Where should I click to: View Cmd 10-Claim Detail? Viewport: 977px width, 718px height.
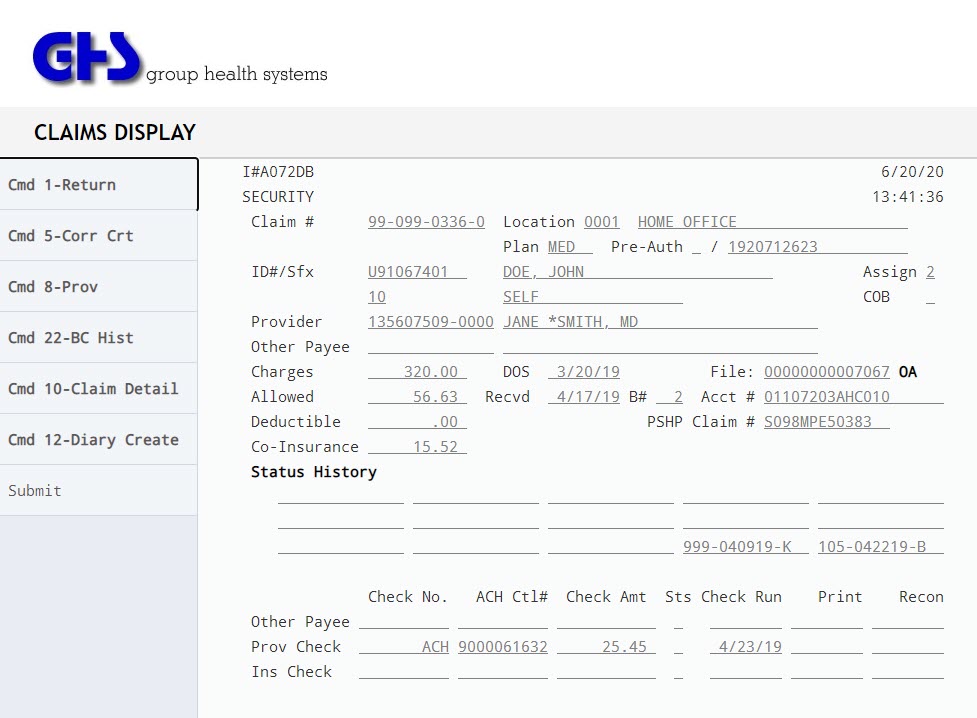click(98, 389)
